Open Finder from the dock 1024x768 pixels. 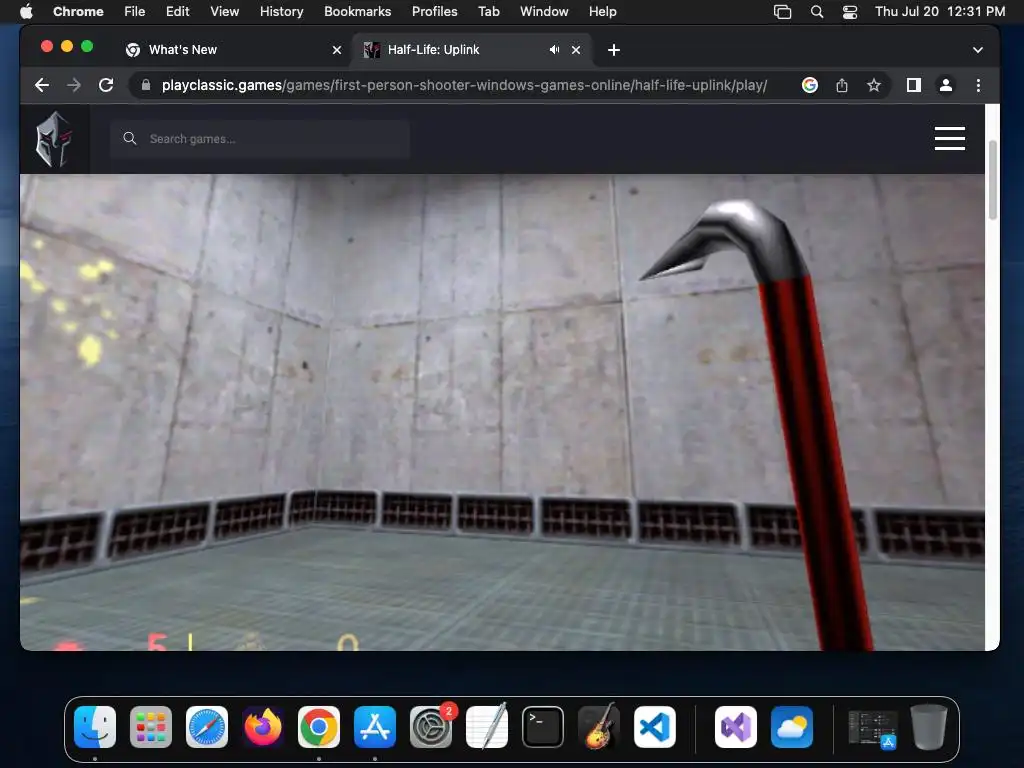coord(95,727)
